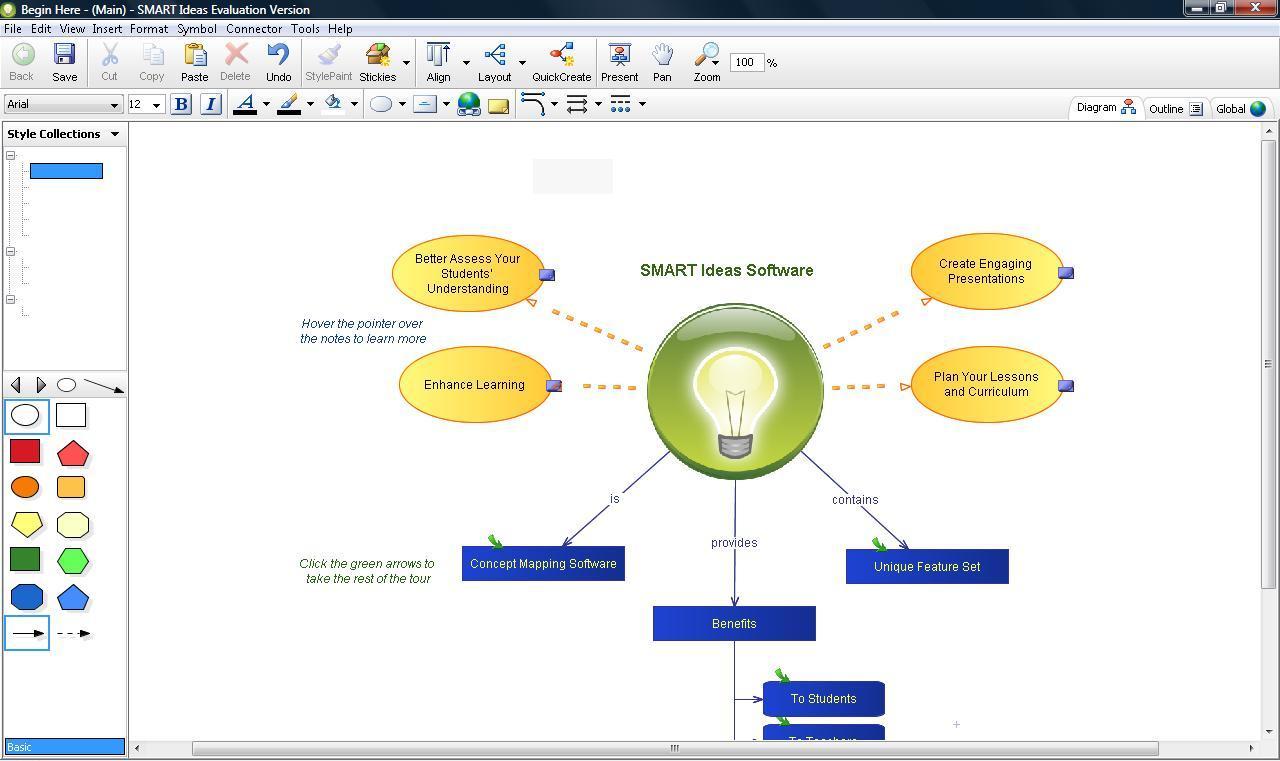Open the Stickies tool
Image resolution: width=1280 pixels, height=761 pixels.
pyautogui.click(x=378, y=62)
